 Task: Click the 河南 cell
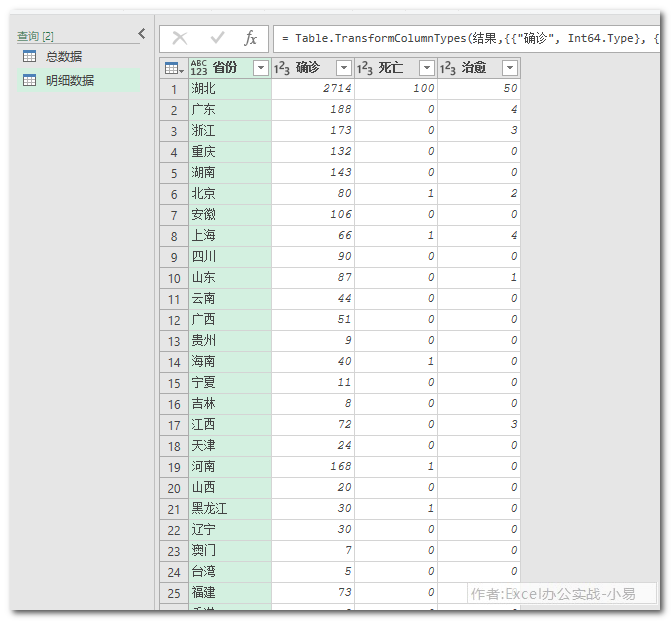230,466
